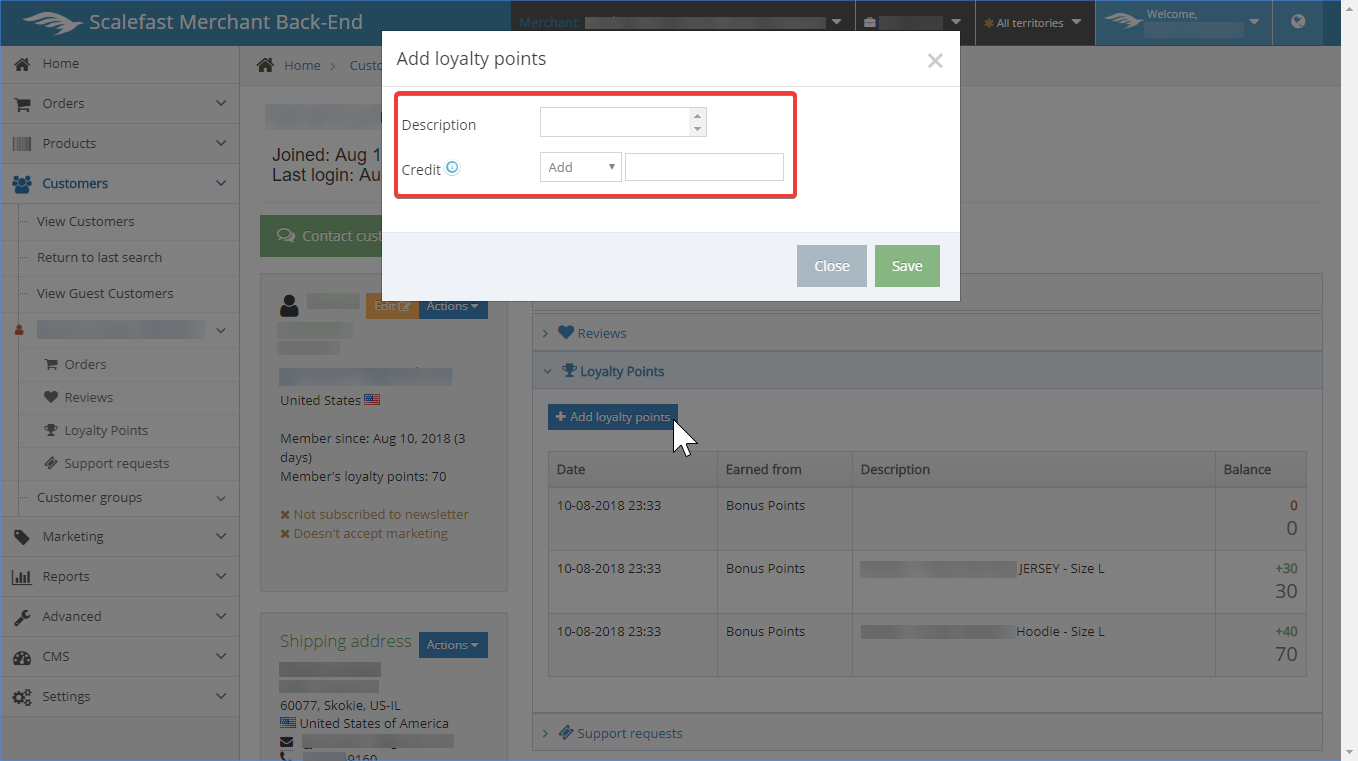Click Support requests ticket icon in sidebar
This screenshot has height=761, width=1358.
(51, 463)
